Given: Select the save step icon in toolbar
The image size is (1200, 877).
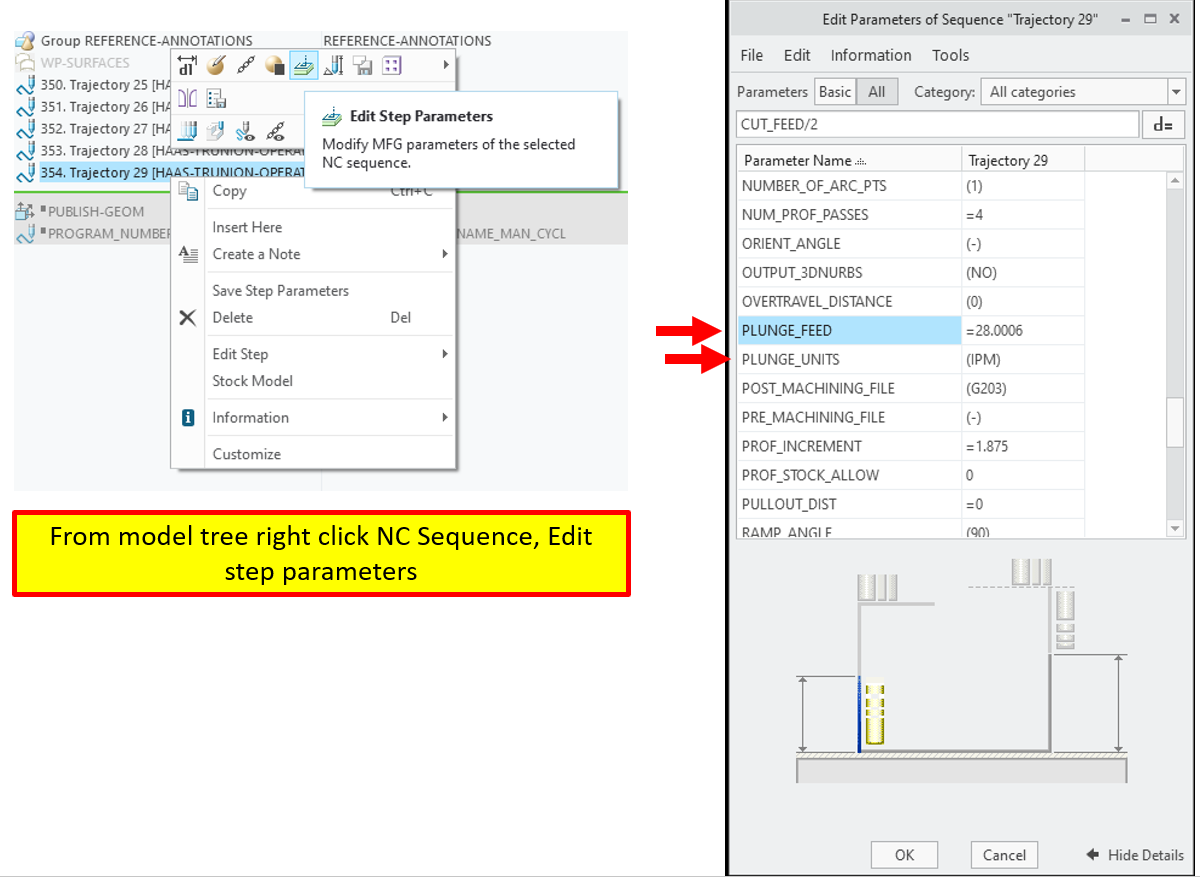Looking at the screenshot, I should [363, 65].
